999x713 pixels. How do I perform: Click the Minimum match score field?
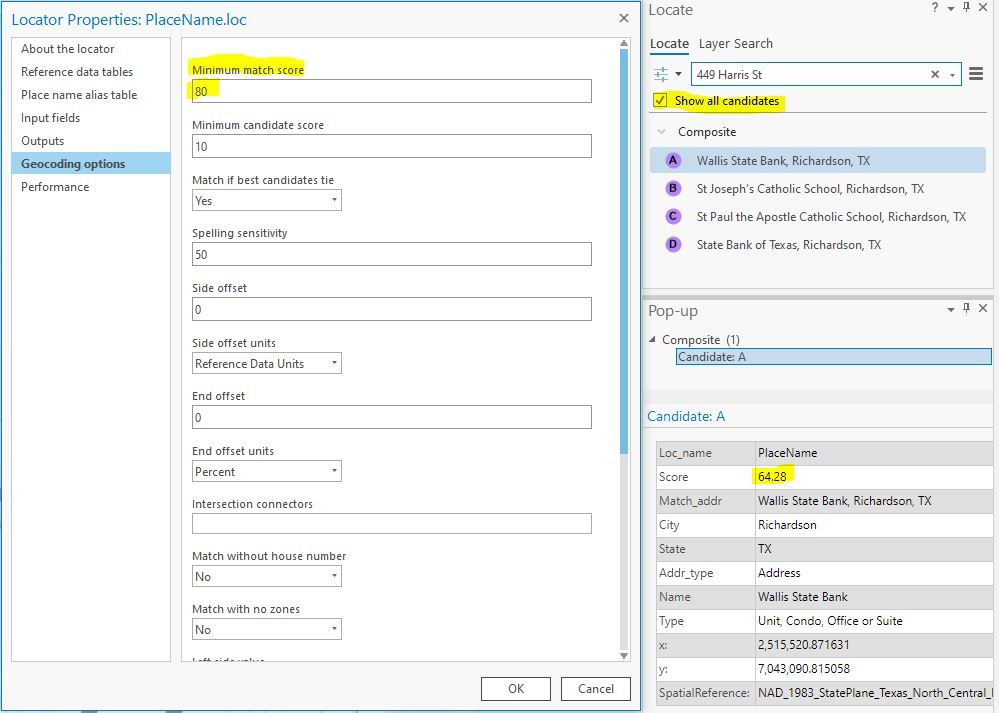coord(392,91)
